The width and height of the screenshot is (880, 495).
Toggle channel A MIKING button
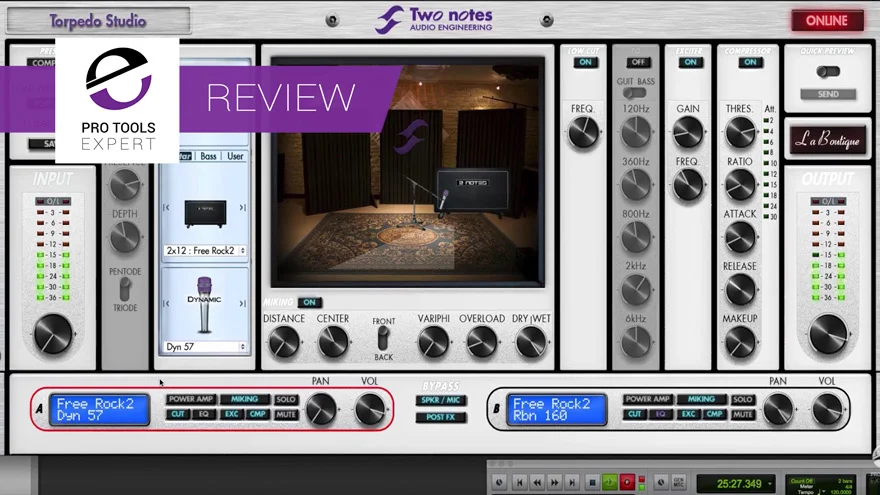(244, 400)
